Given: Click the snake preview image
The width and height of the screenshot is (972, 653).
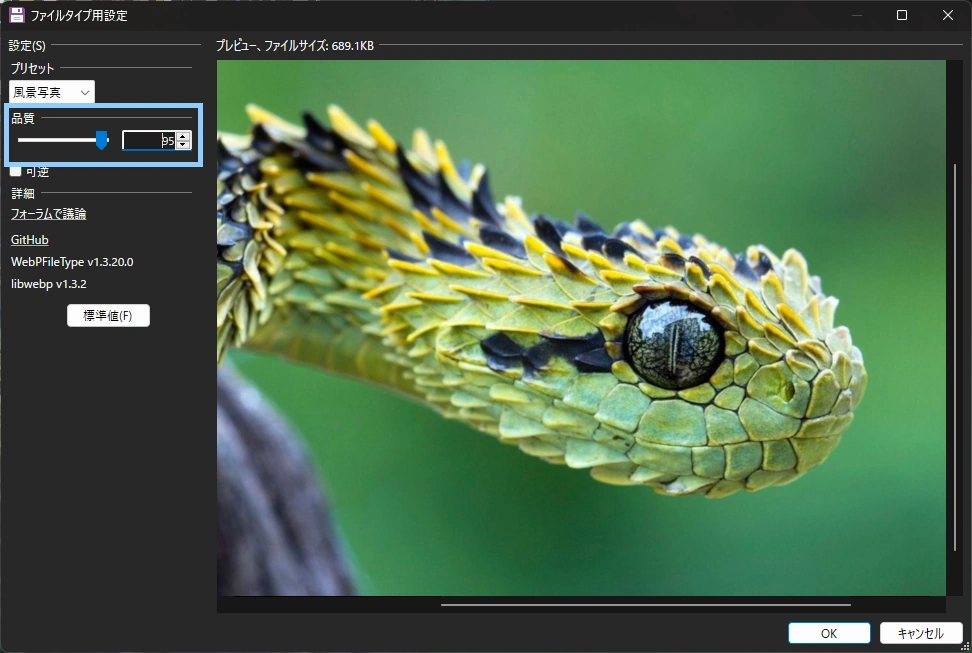Looking at the screenshot, I should point(581,328).
